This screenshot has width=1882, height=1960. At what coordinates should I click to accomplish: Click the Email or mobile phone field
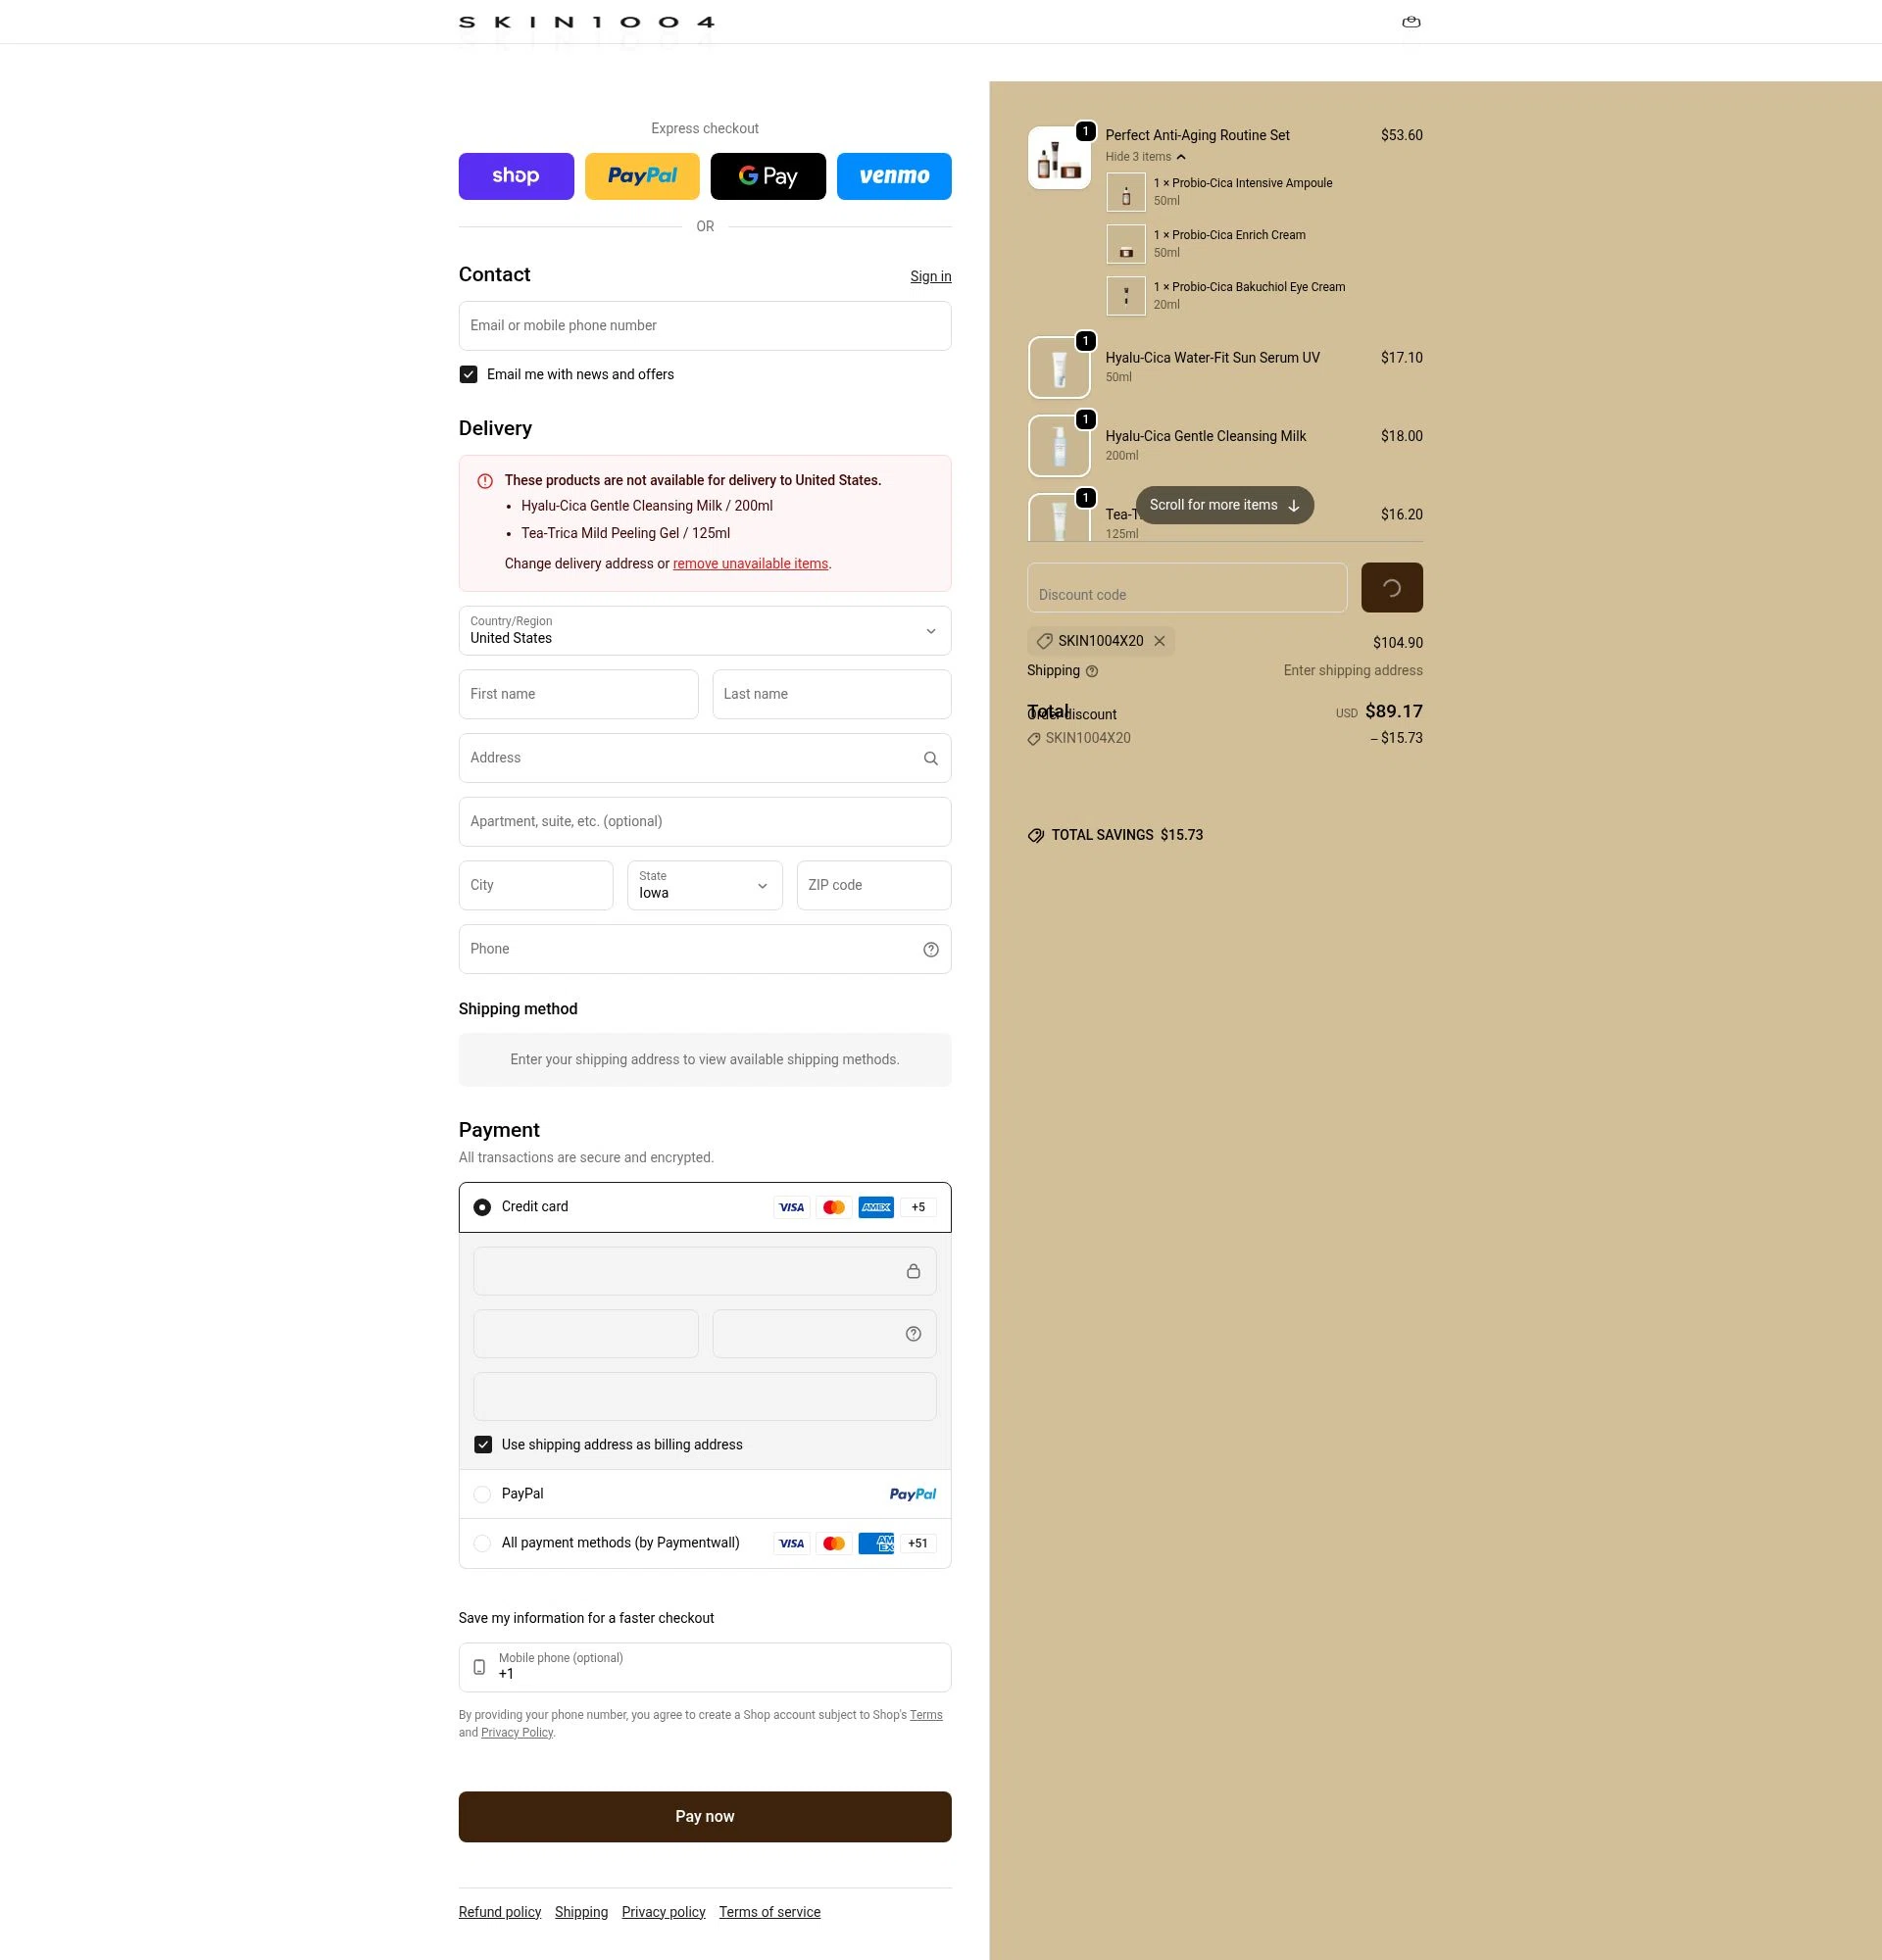(705, 326)
